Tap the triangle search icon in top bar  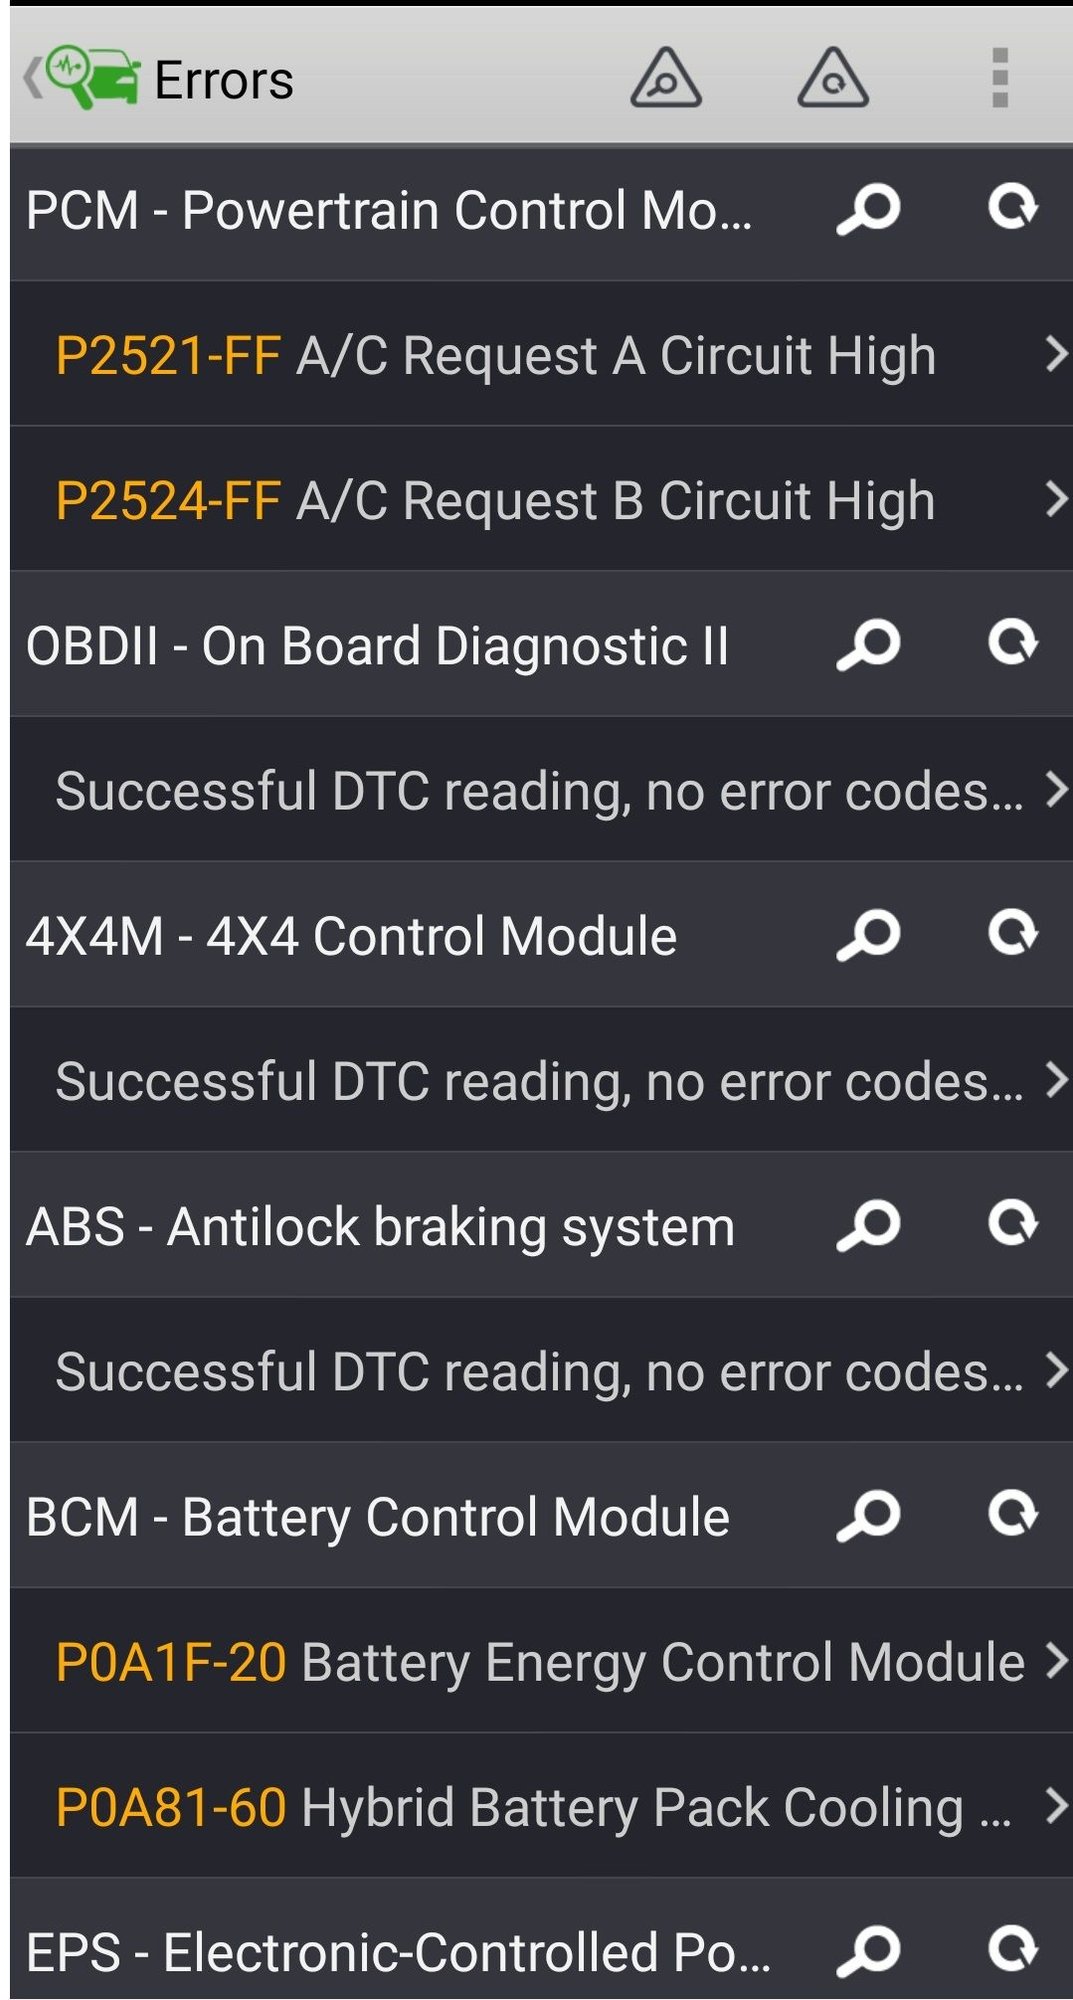pos(665,79)
